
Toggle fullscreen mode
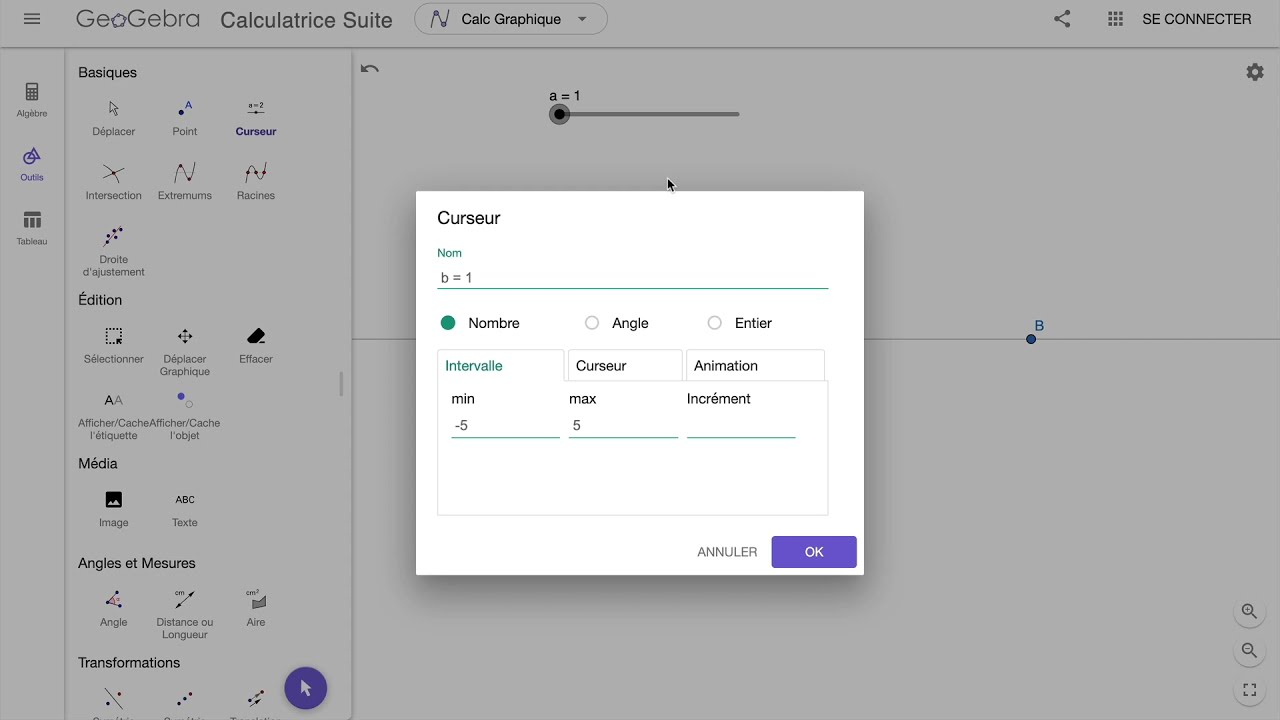(1249, 690)
